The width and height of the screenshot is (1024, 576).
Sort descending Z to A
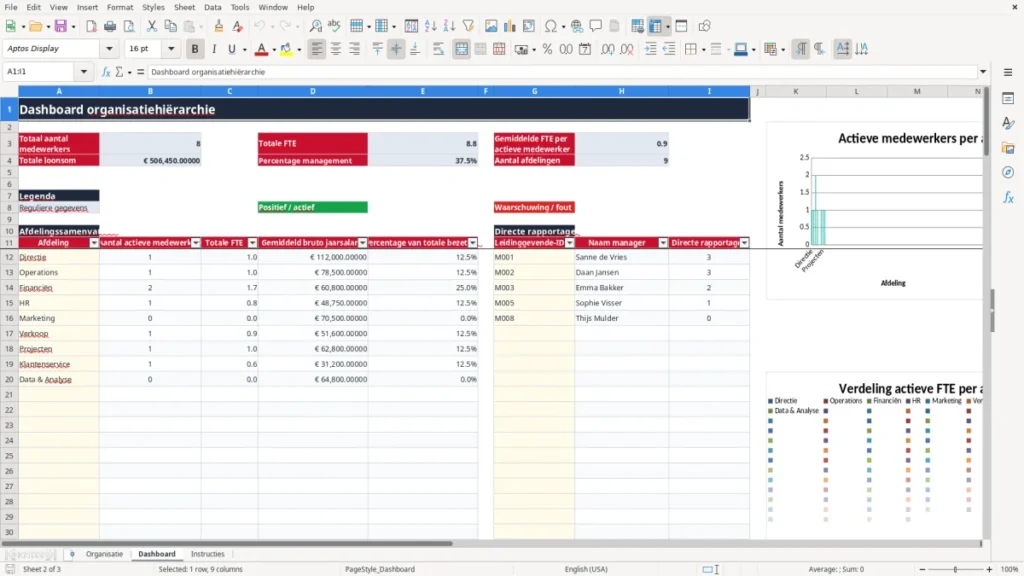coord(449,26)
